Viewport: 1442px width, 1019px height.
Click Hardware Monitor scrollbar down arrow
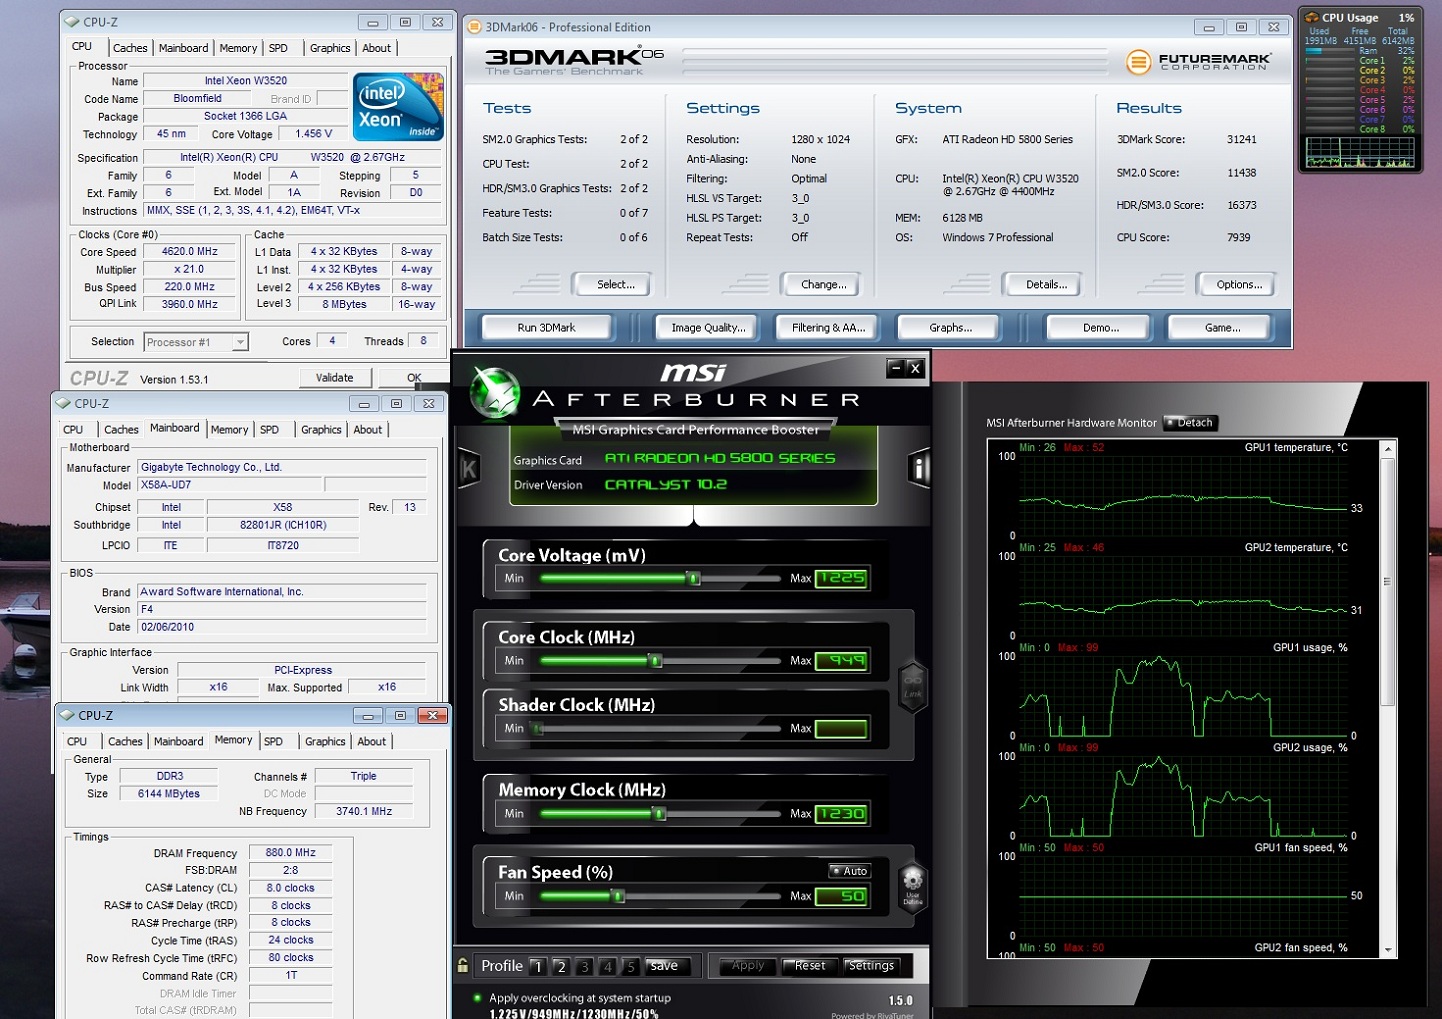point(1388,950)
